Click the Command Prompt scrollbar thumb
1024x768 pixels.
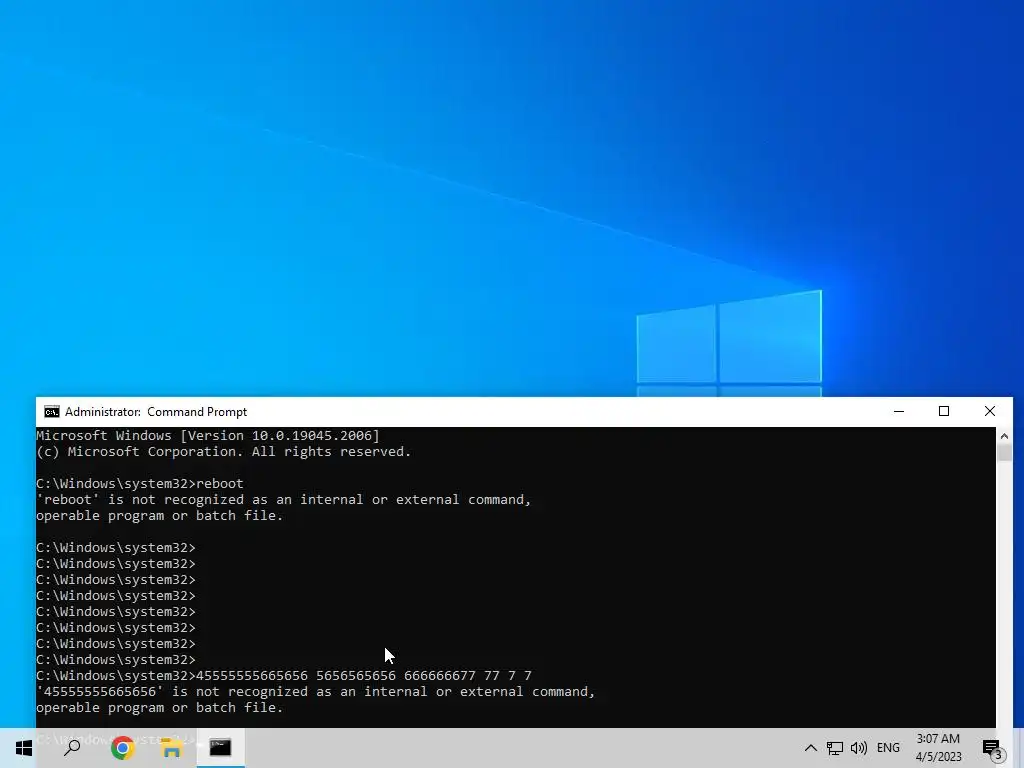[x=1004, y=453]
